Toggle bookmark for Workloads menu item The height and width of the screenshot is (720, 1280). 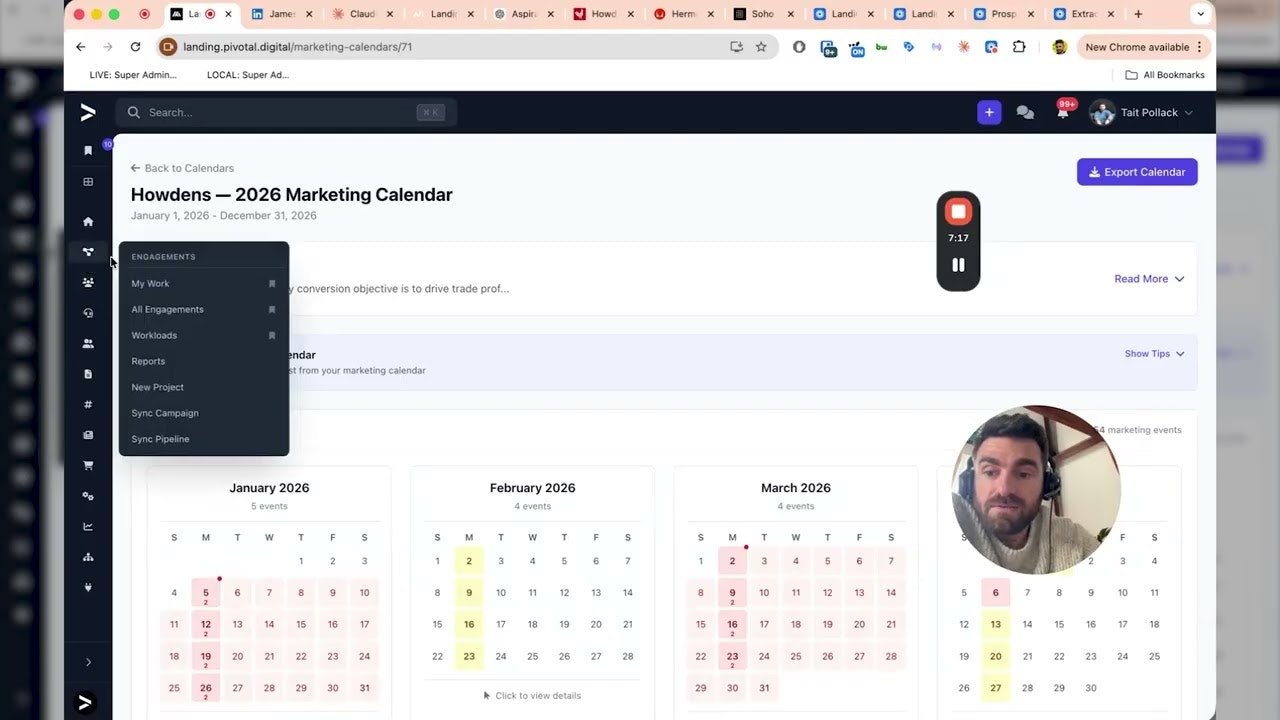coord(272,336)
